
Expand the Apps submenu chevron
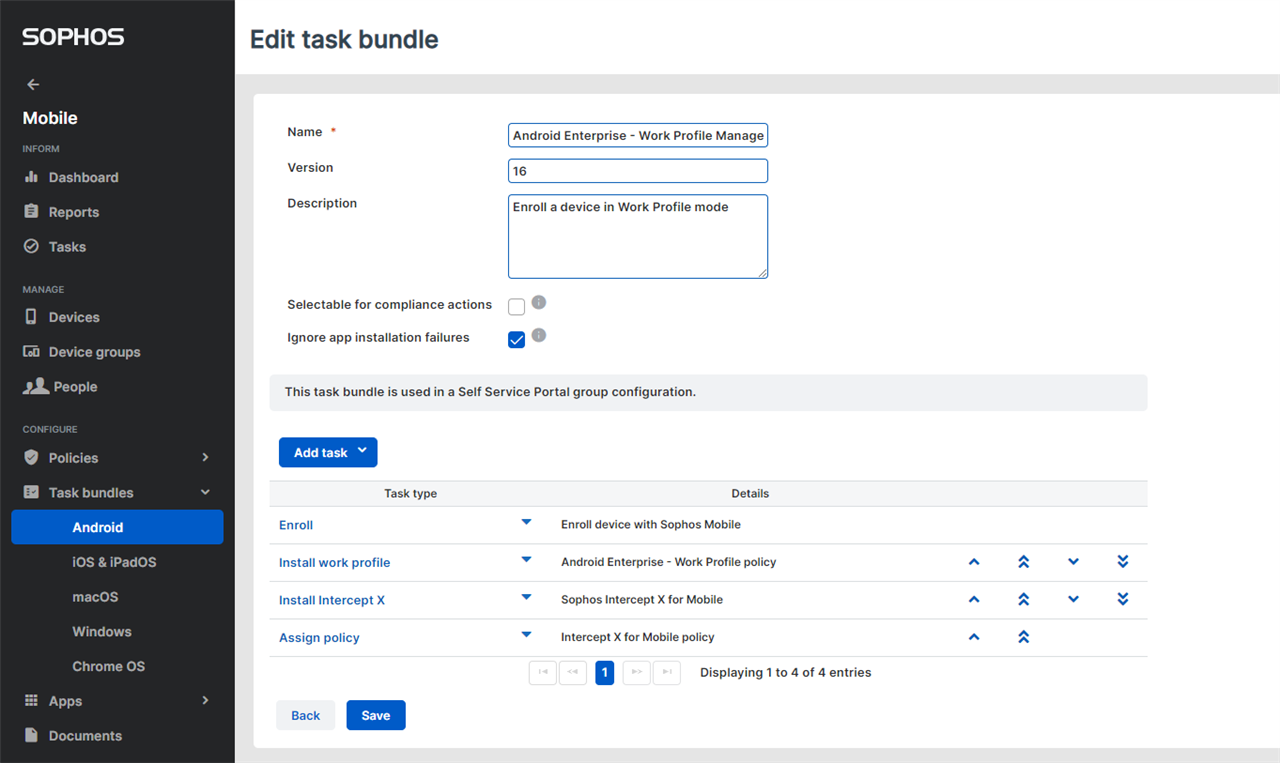coord(205,700)
